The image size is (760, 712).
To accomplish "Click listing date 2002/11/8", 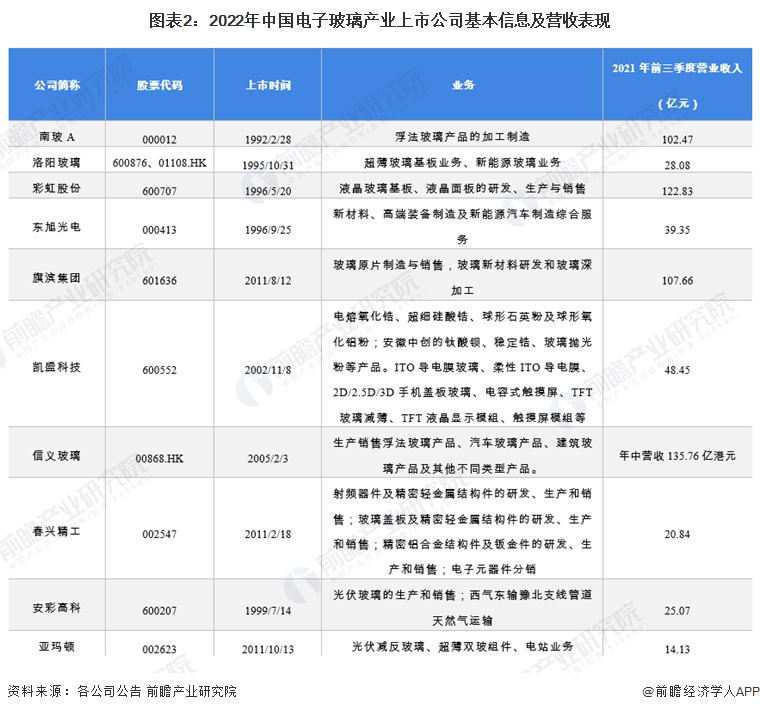I will point(268,370).
